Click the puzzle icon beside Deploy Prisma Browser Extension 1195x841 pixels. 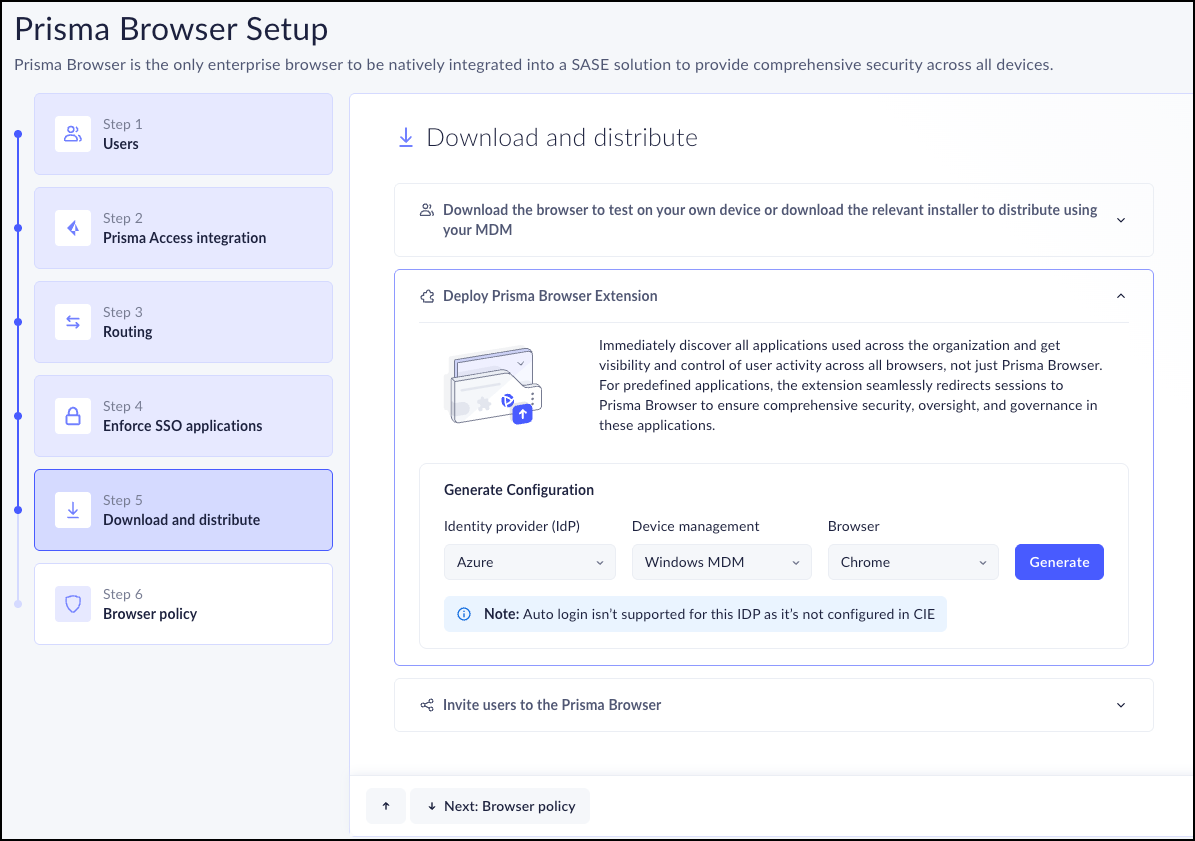428,296
